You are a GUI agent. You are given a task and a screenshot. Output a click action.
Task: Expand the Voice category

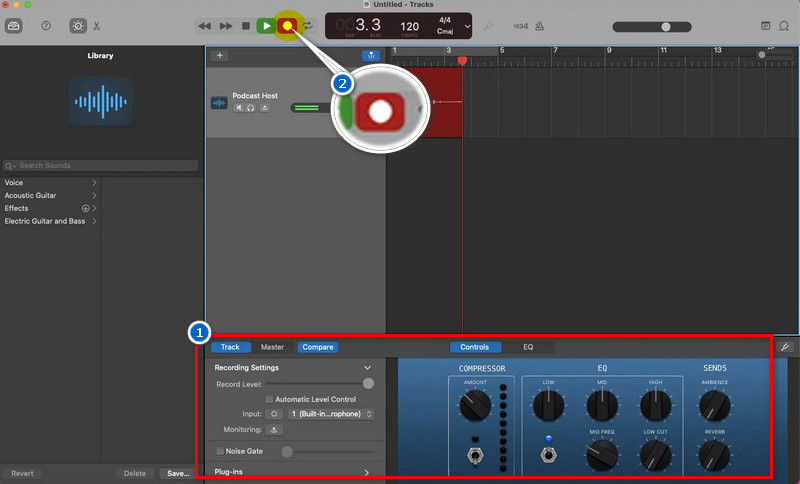pos(50,183)
